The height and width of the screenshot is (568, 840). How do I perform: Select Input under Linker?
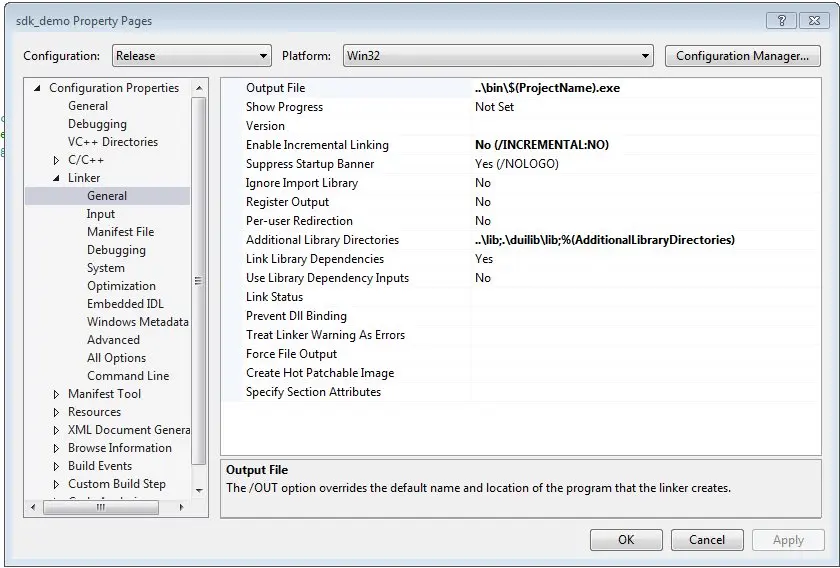point(101,214)
